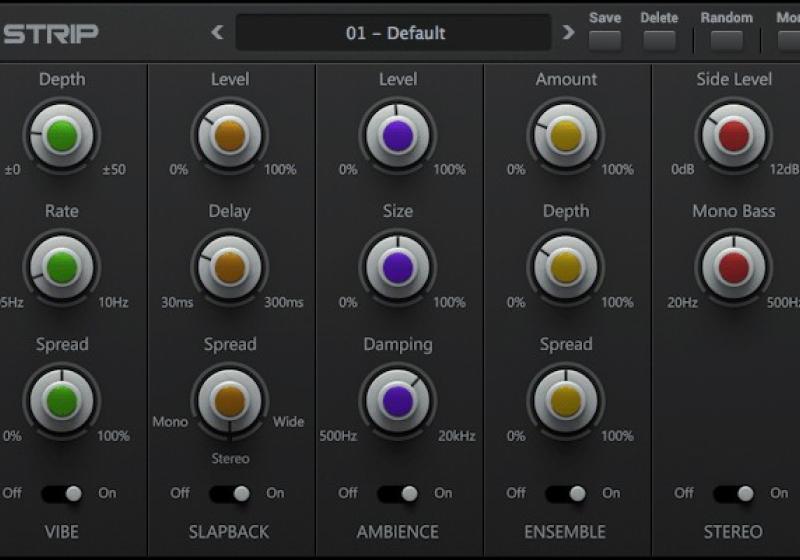Toggle the ENSEMBLE on/off switch
The image size is (800, 560).
566,493
